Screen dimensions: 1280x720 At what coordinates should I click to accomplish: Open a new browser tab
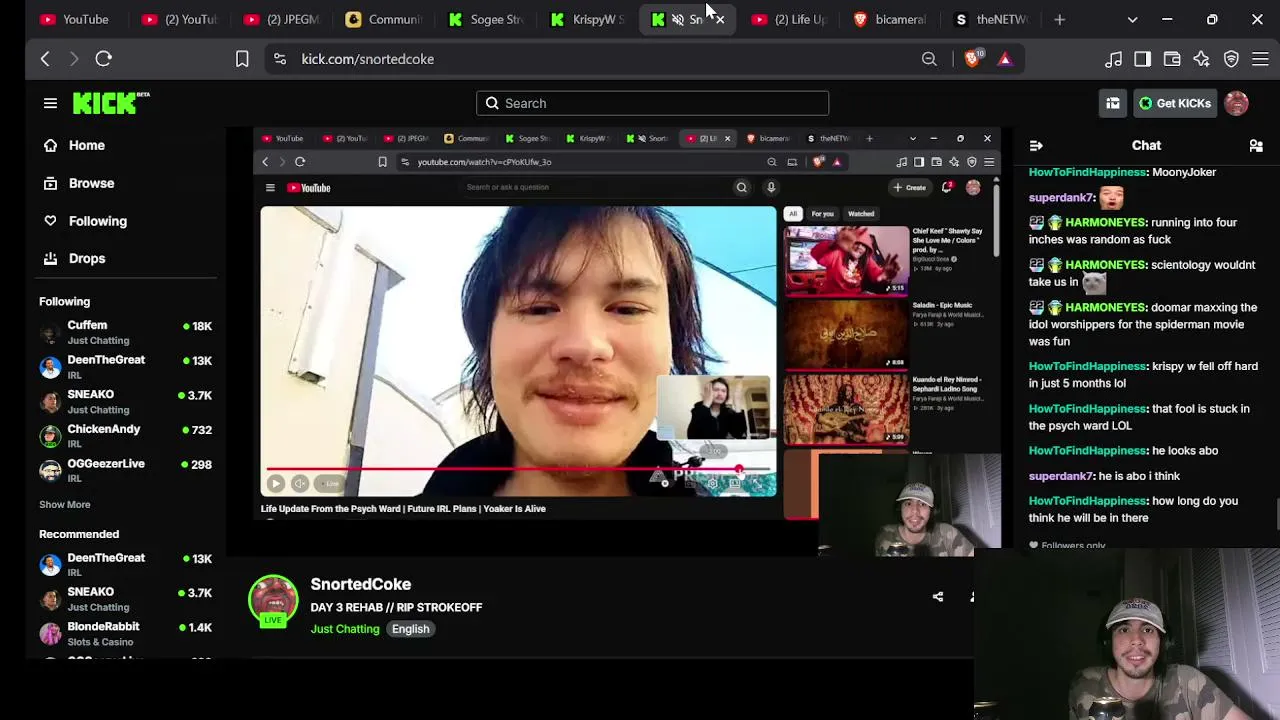pos(1059,19)
